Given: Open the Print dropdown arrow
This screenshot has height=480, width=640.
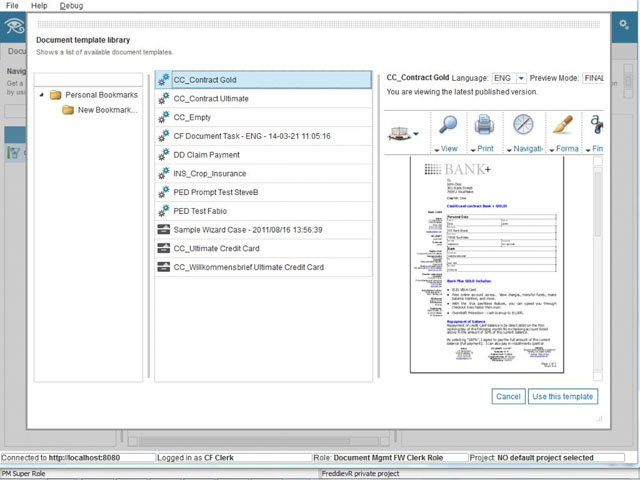Looking at the screenshot, I should (x=475, y=149).
